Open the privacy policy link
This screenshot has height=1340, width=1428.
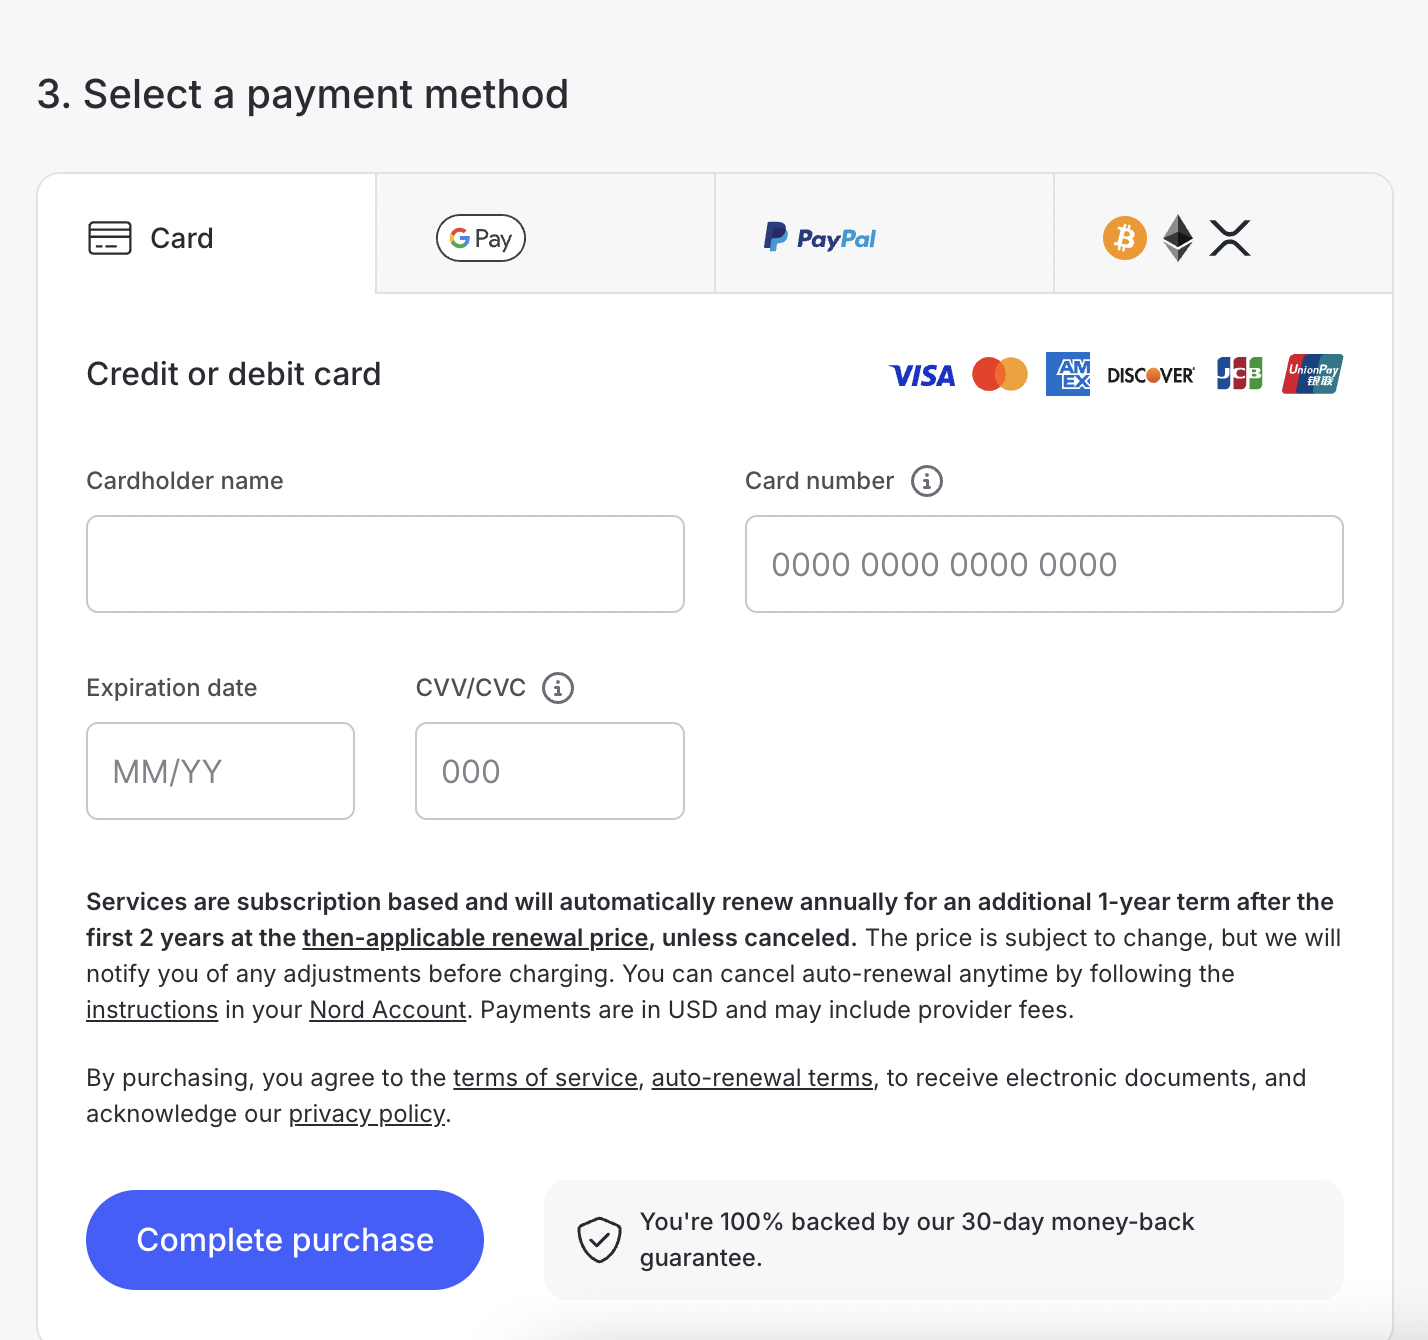[x=367, y=1114]
